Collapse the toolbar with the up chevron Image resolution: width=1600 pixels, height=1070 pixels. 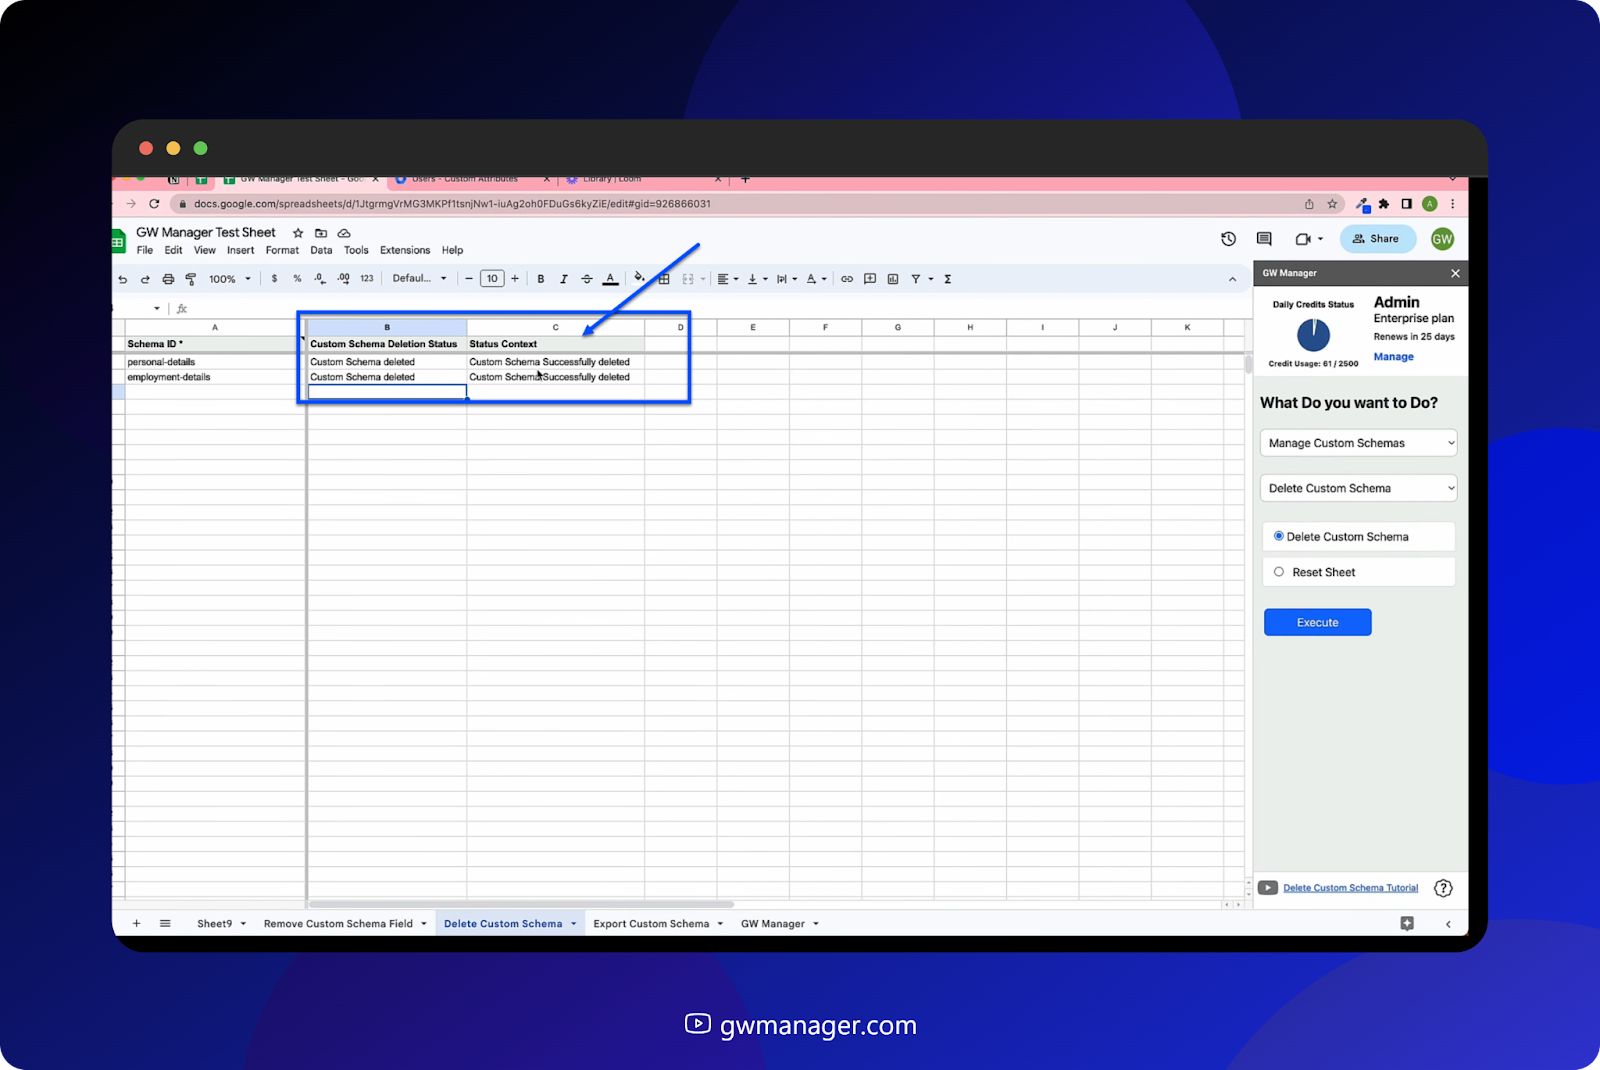pos(1232,280)
